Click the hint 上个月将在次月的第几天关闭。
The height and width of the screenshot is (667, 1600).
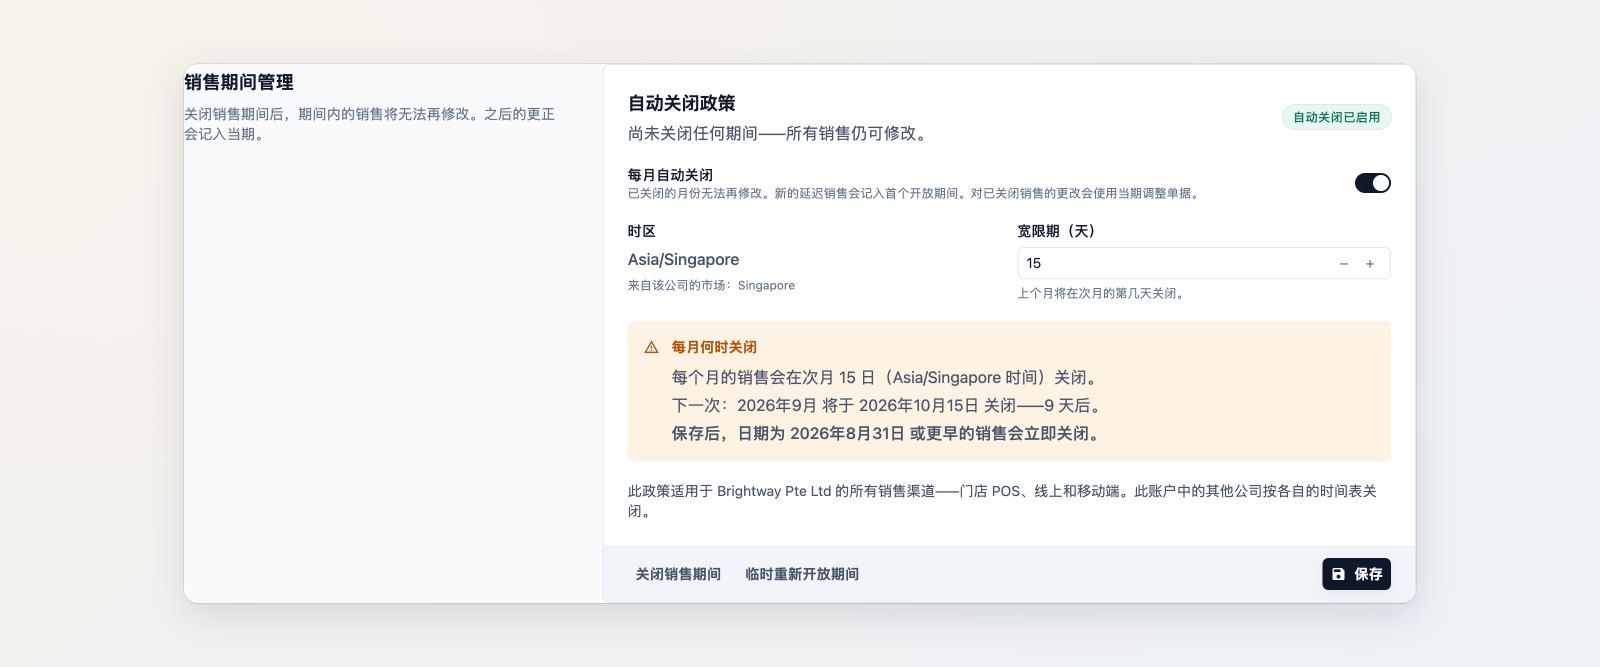[x=1103, y=293]
